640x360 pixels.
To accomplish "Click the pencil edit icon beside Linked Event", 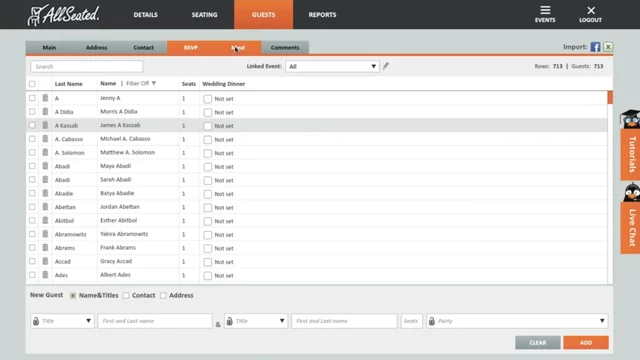I will click(386, 66).
